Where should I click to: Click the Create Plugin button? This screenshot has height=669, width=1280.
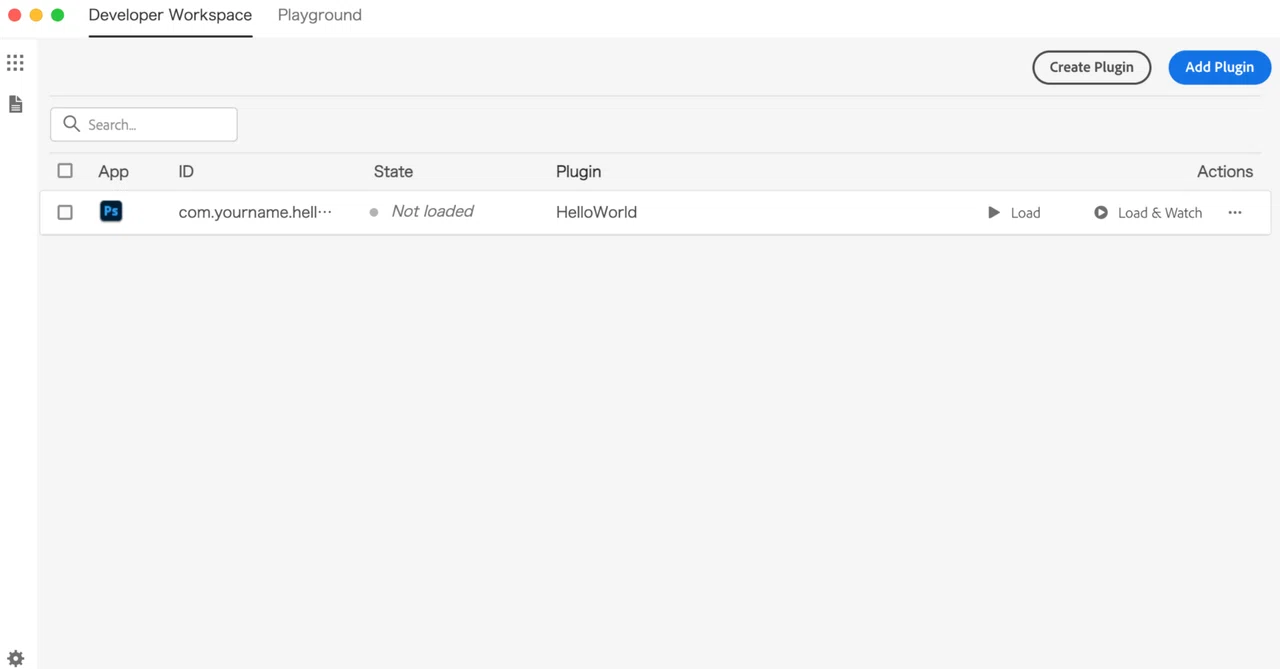1092,67
